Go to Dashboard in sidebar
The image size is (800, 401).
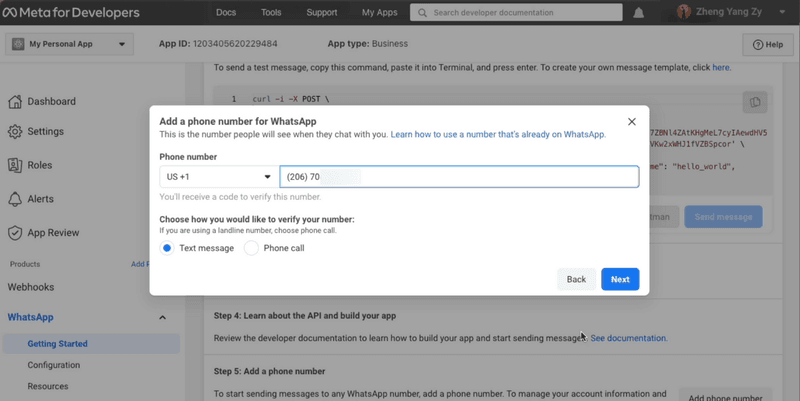point(52,102)
